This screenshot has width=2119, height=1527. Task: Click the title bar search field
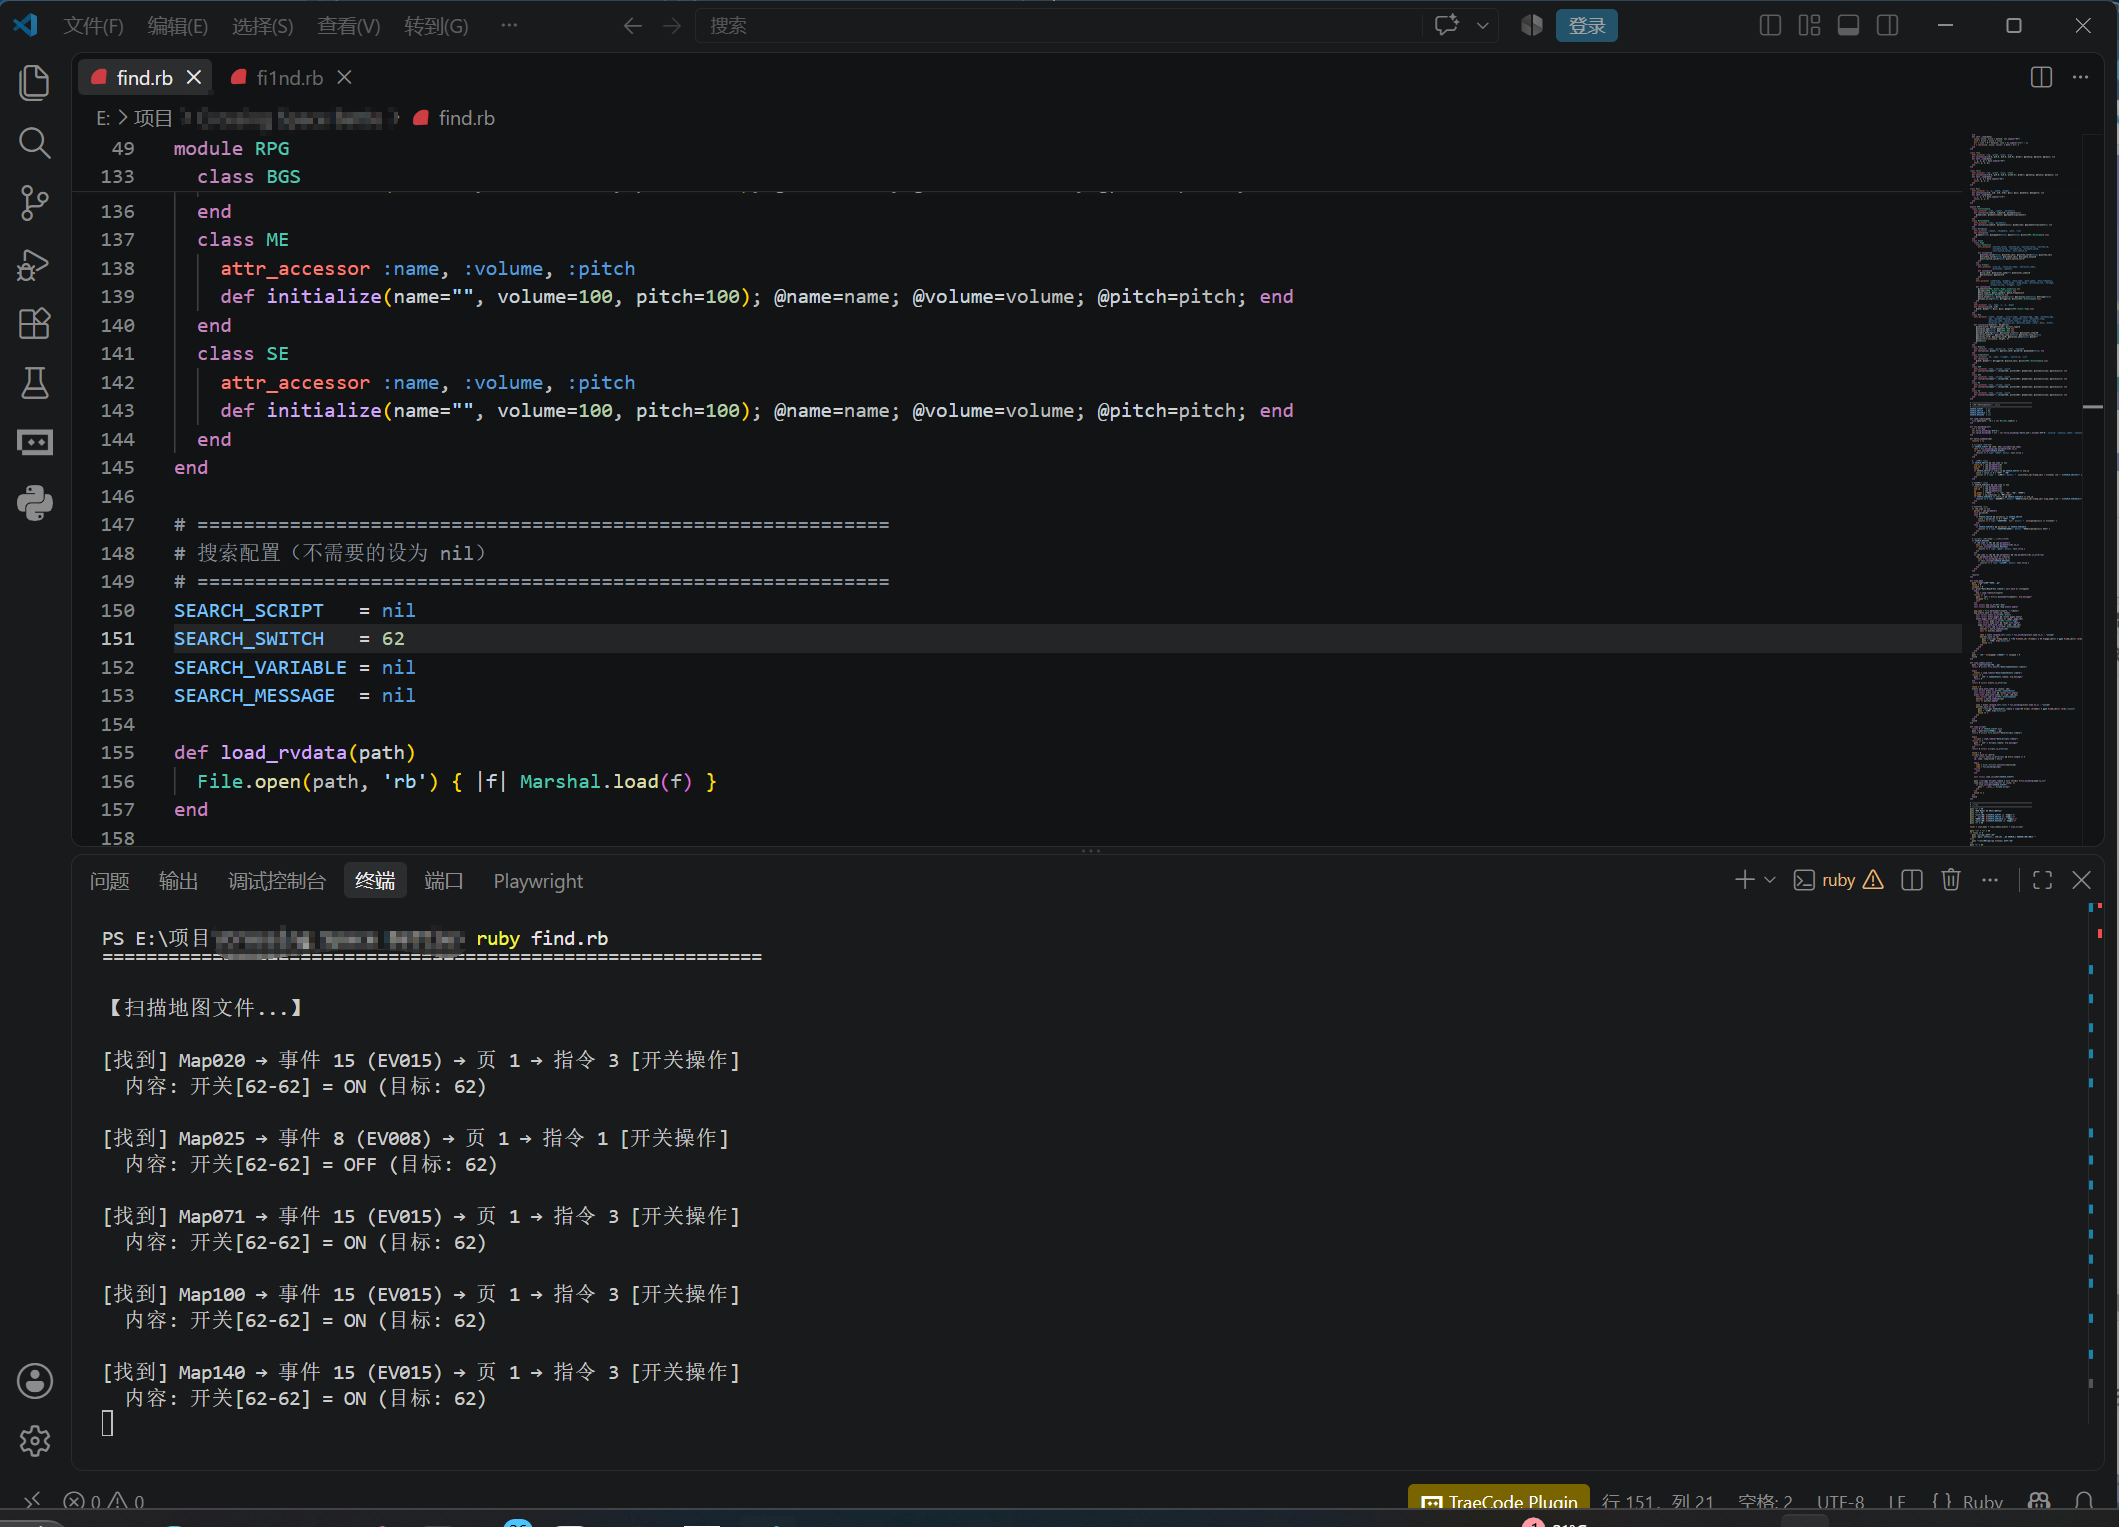pos(1060,25)
